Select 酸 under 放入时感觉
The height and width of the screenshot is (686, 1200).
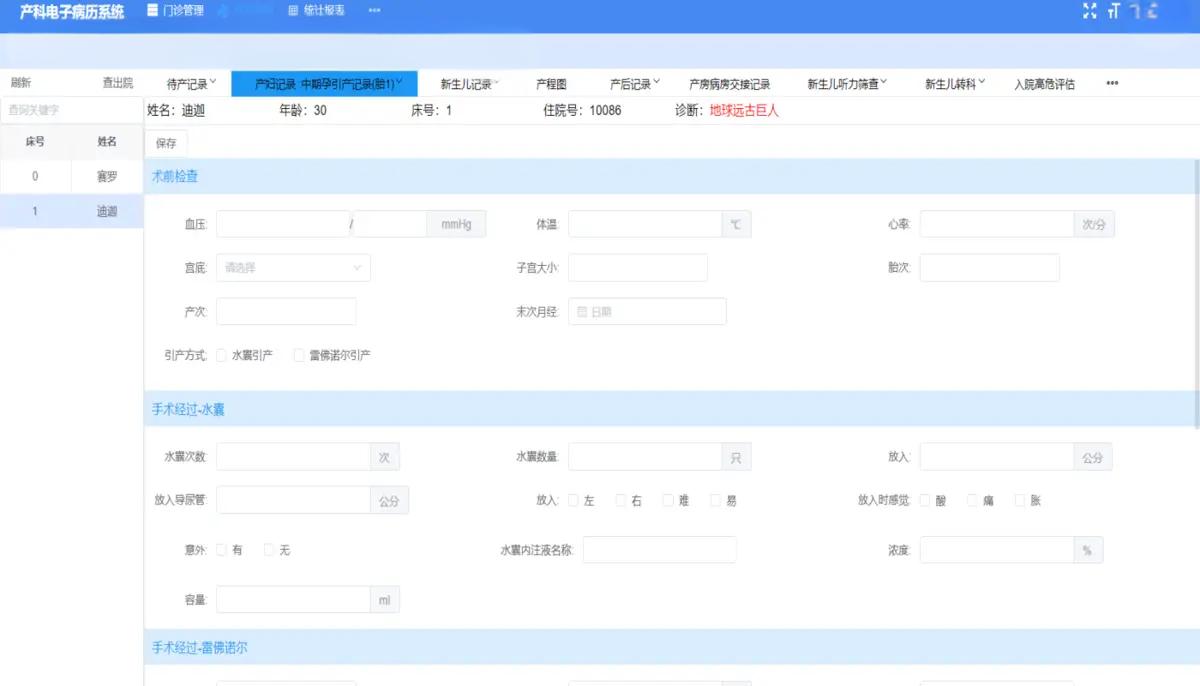click(x=925, y=500)
